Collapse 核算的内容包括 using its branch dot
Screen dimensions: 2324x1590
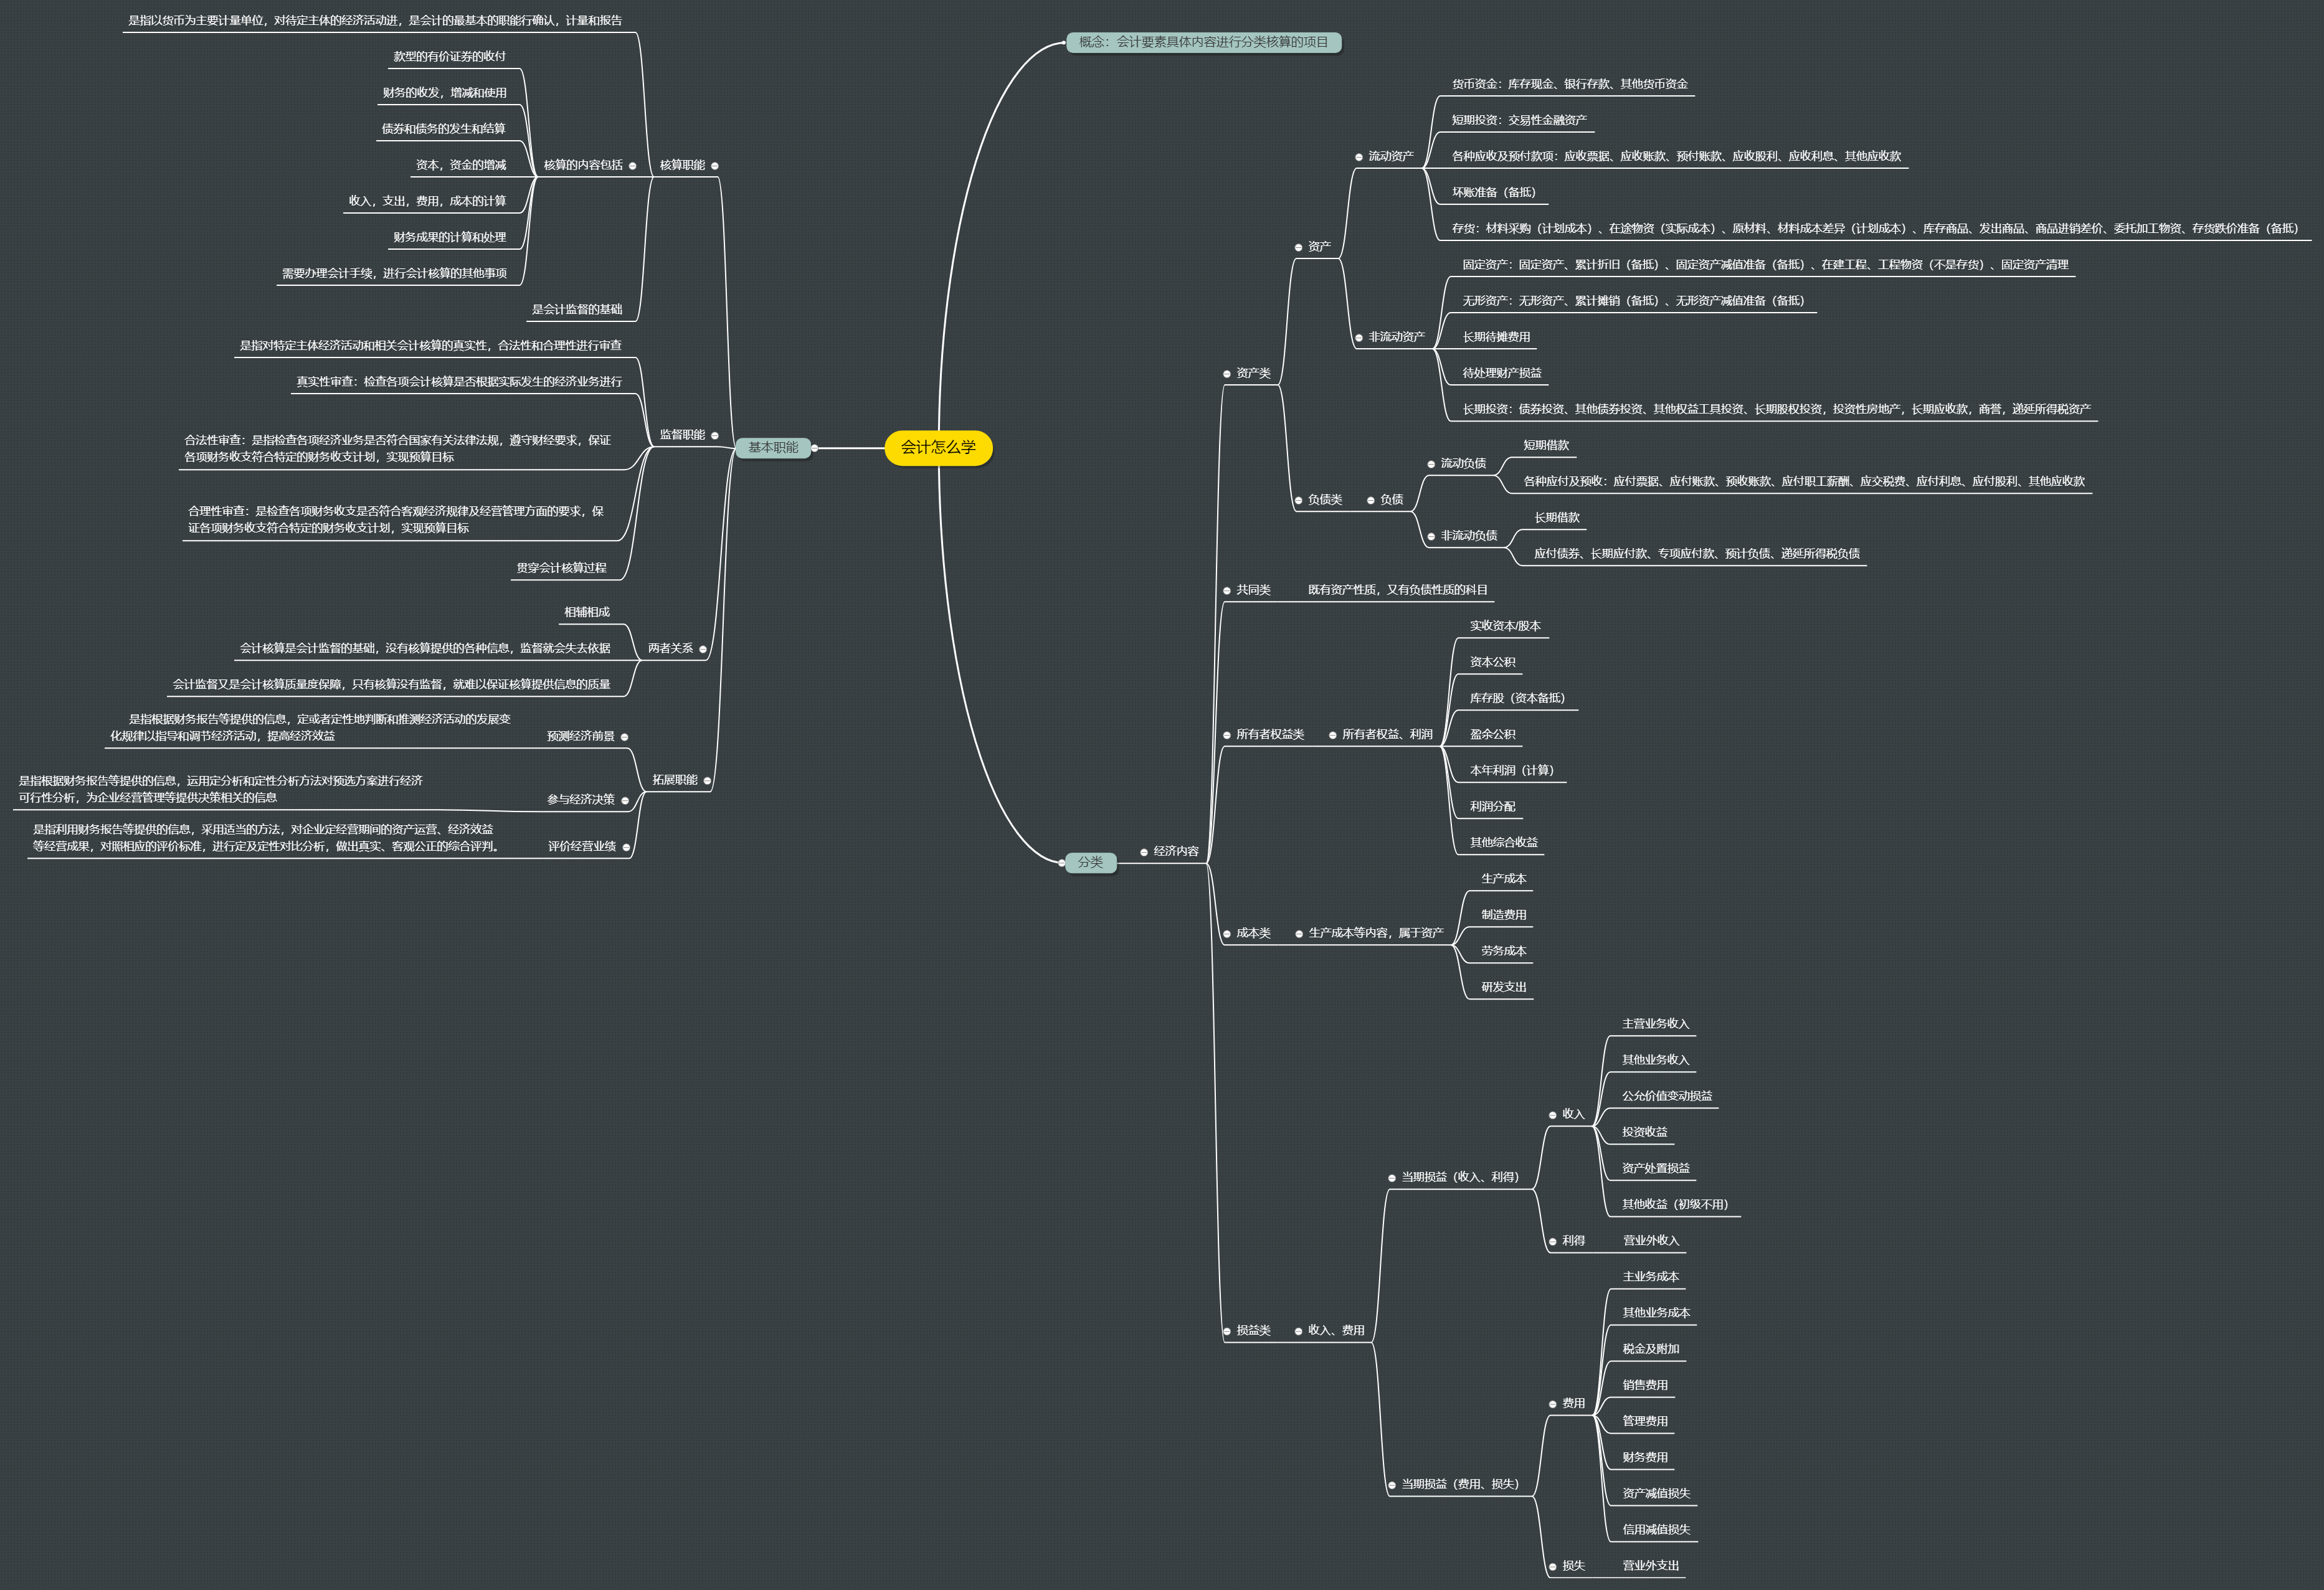pos(632,166)
